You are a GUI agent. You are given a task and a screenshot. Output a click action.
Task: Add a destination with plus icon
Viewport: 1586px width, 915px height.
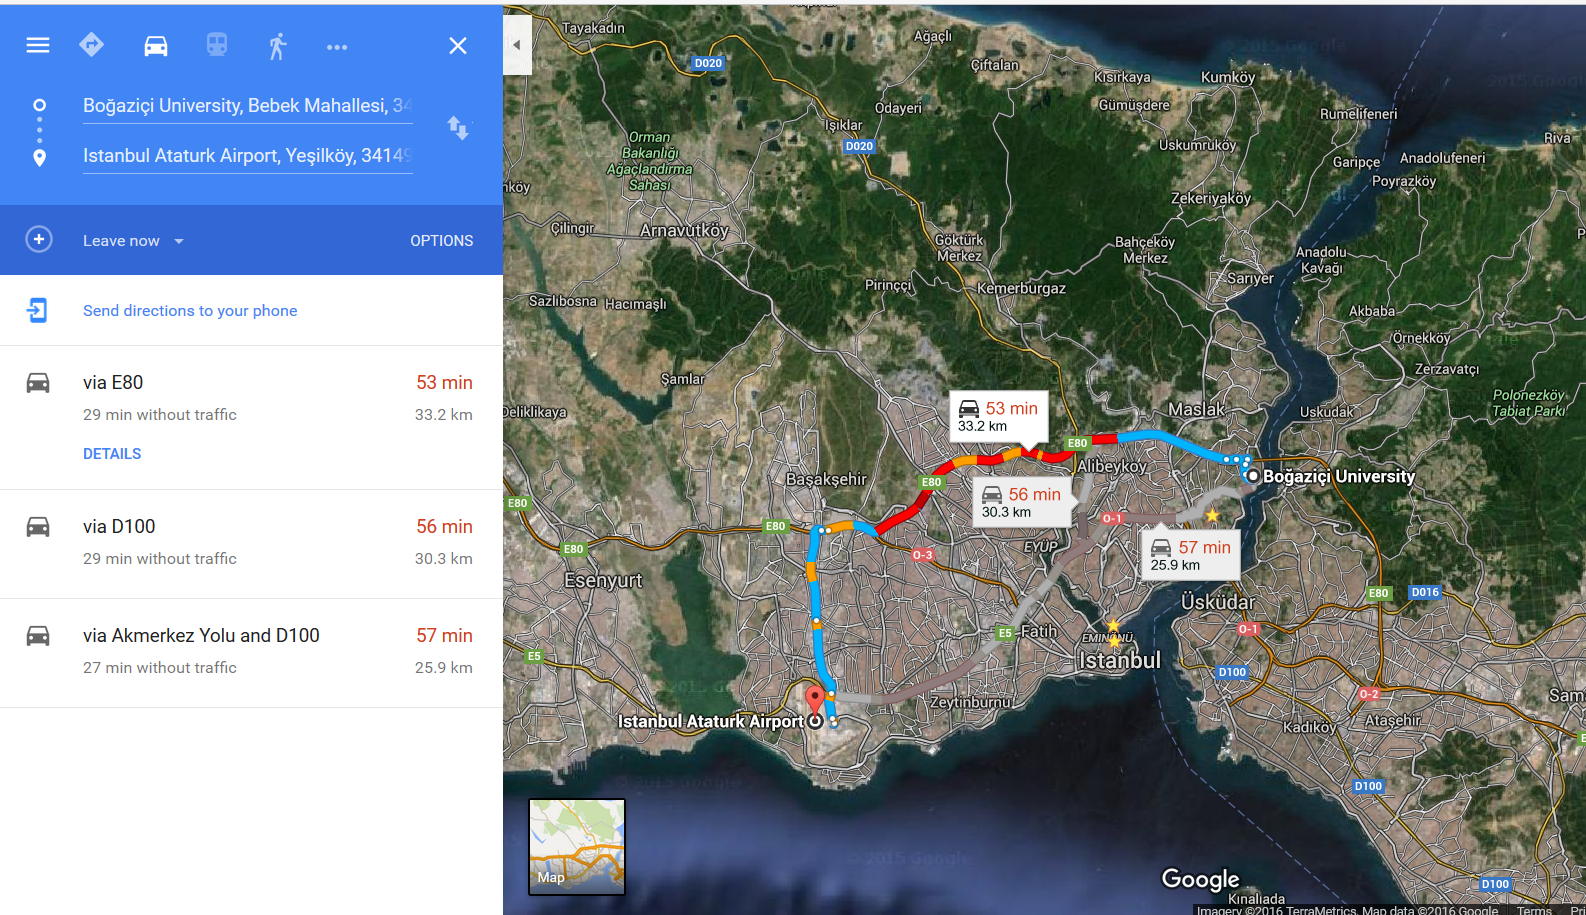tap(39, 240)
